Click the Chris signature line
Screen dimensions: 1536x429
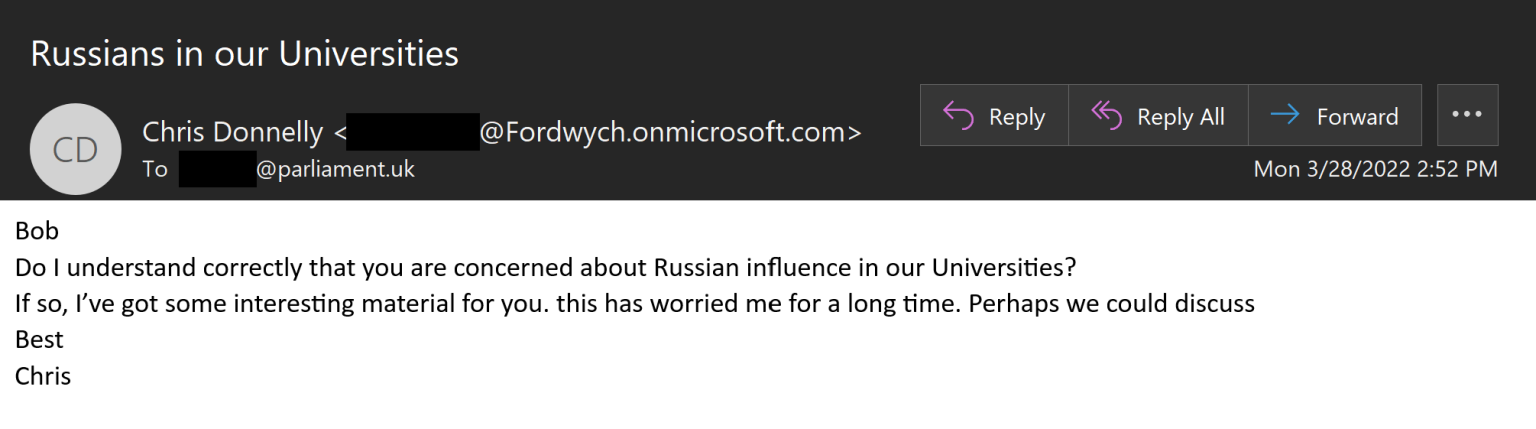pos(43,376)
